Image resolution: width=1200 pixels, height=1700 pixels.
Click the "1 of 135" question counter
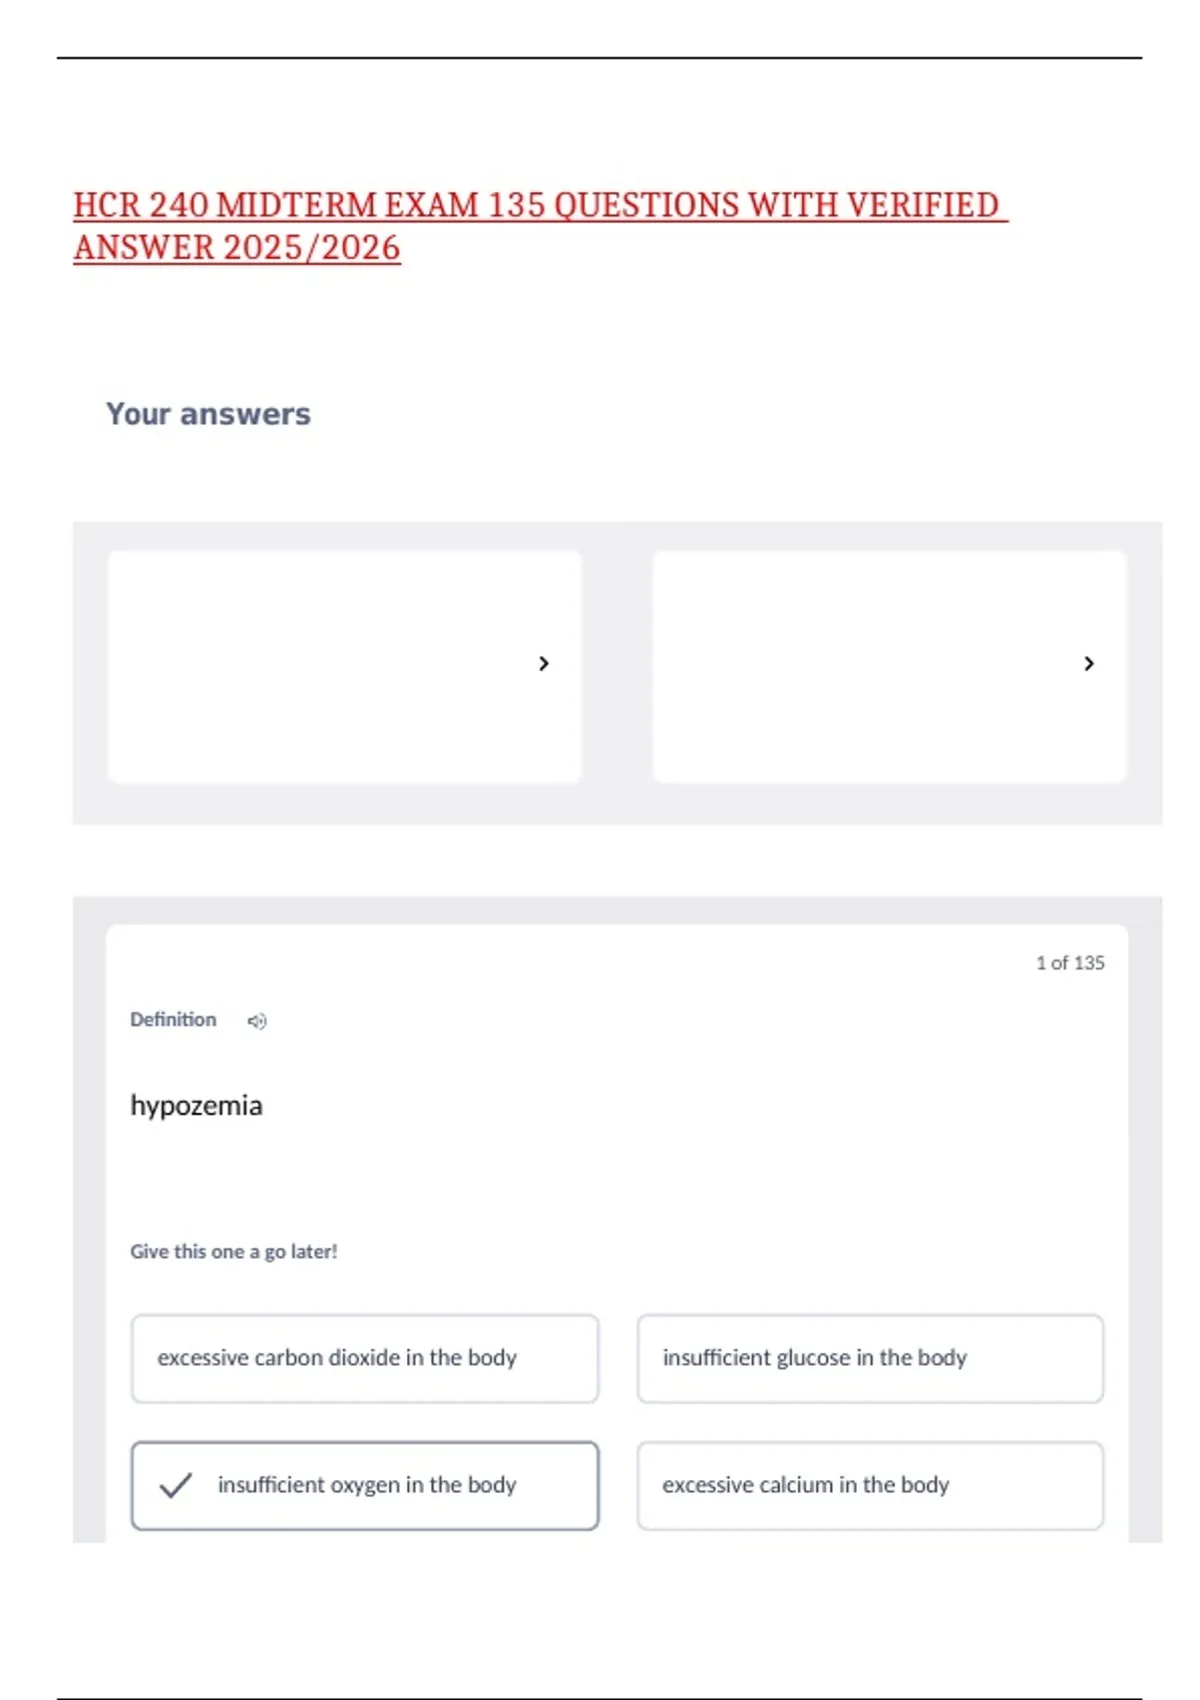[x=1070, y=963]
